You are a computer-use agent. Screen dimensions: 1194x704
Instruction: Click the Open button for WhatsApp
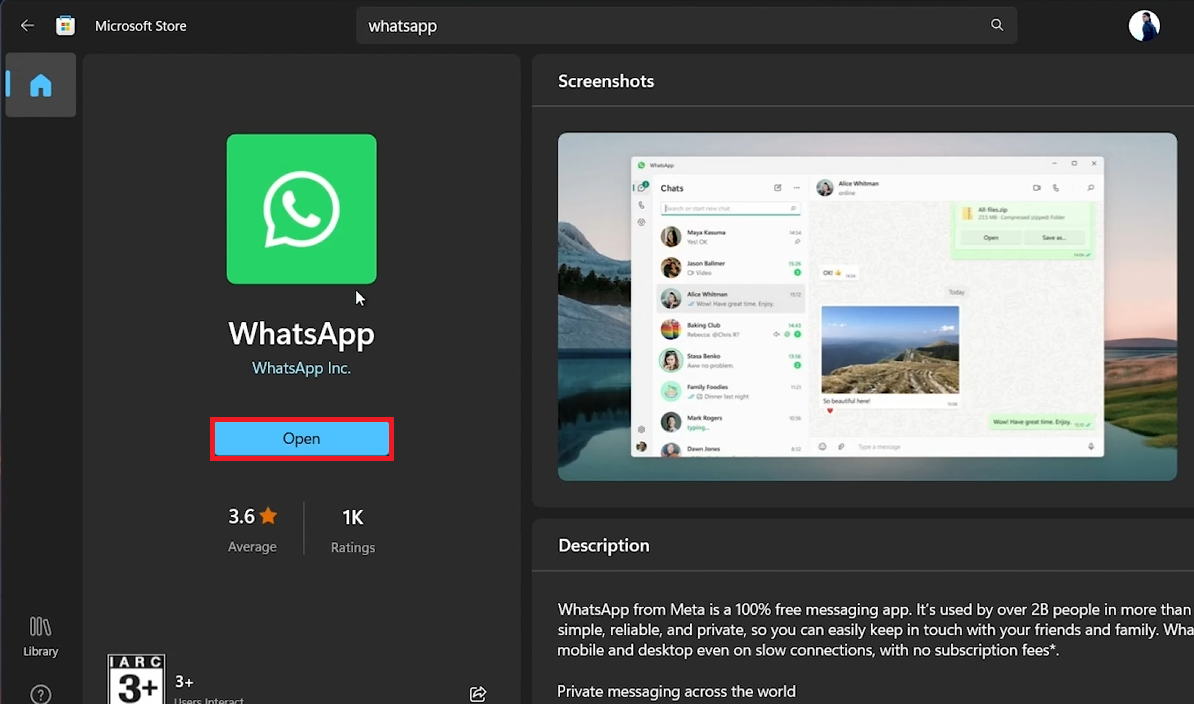point(302,439)
